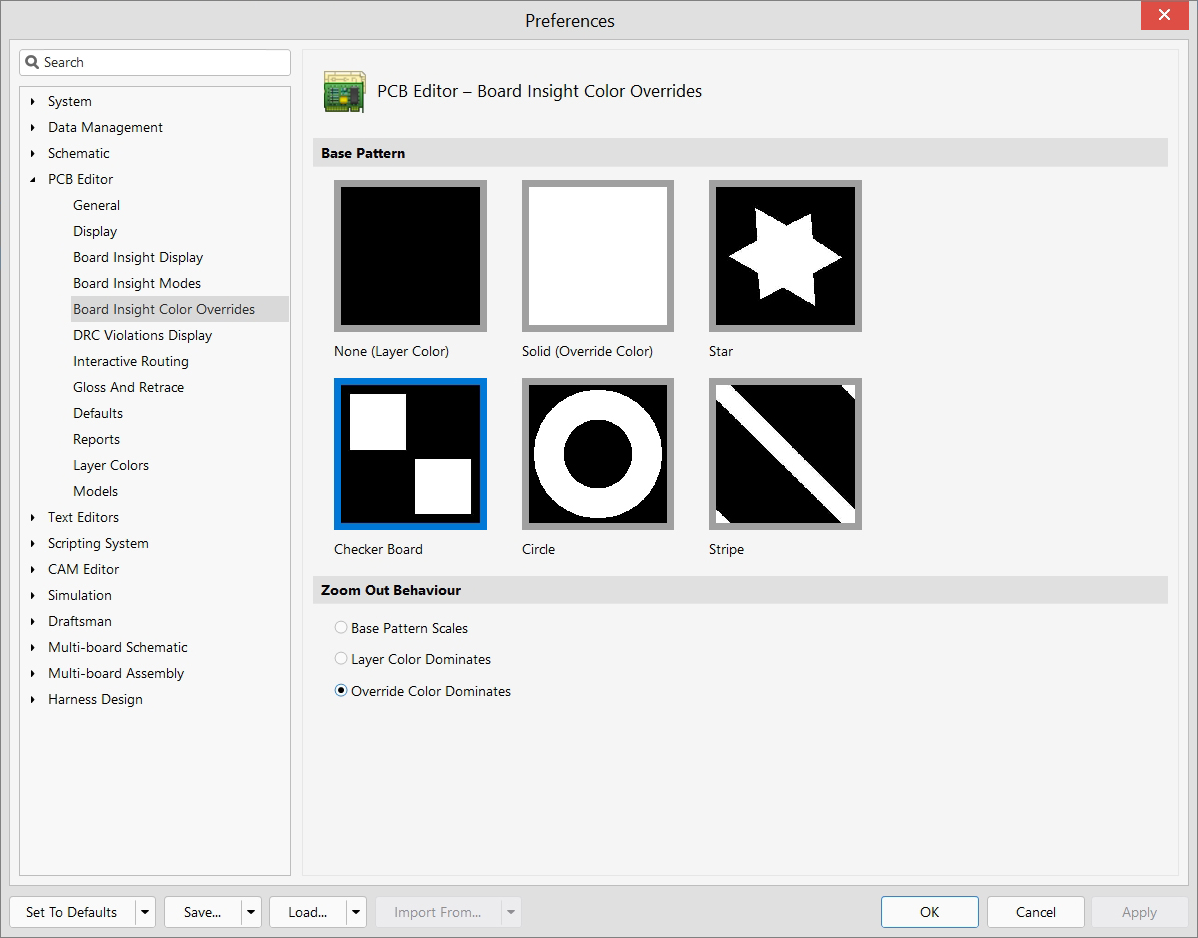Click the Cancel button
Viewport: 1198px width, 938px height.
click(x=1035, y=912)
